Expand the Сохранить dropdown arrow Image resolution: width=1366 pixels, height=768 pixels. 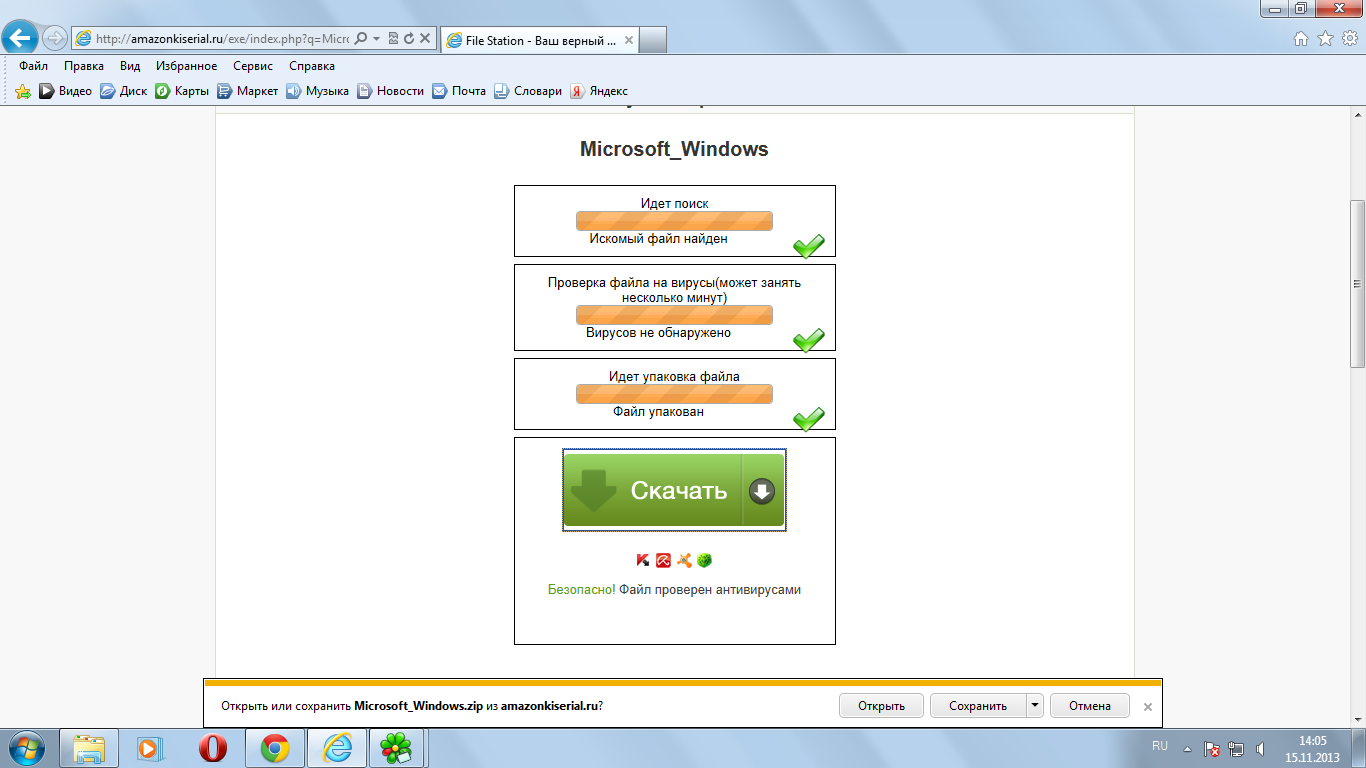pyautogui.click(x=1034, y=705)
